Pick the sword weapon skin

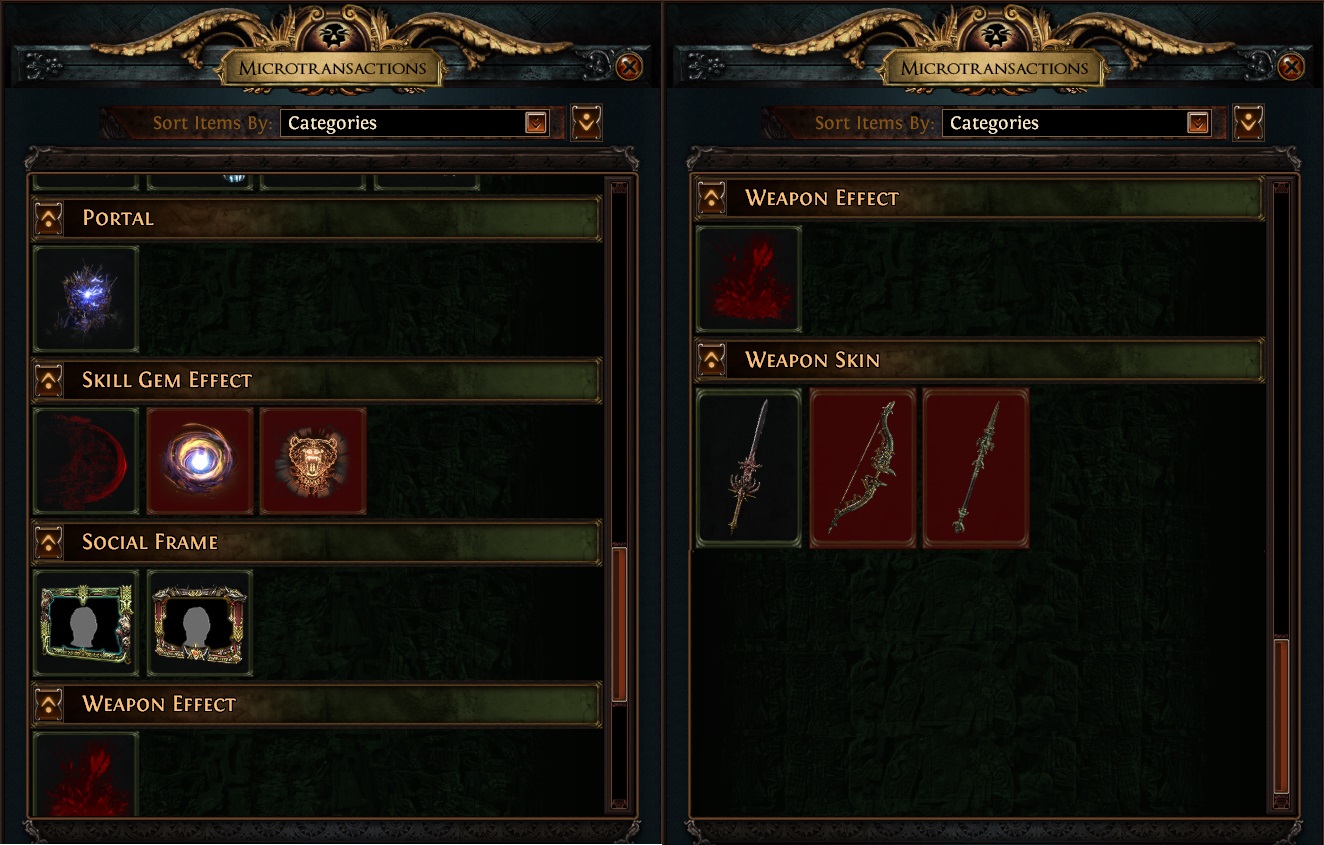click(748, 468)
